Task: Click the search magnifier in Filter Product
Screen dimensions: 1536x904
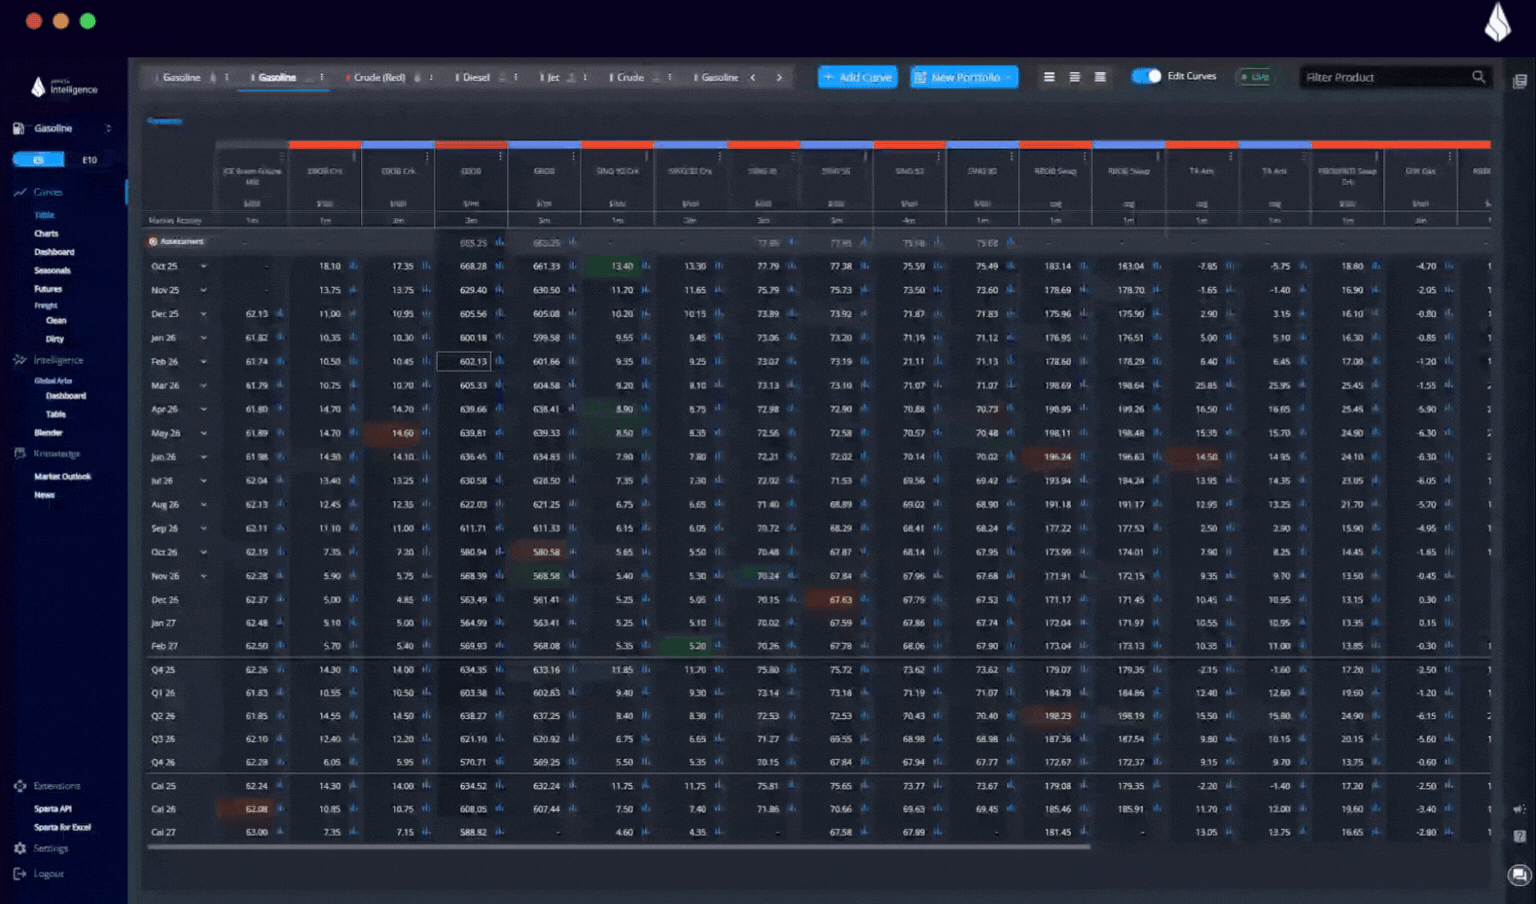Action: pyautogui.click(x=1478, y=77)
